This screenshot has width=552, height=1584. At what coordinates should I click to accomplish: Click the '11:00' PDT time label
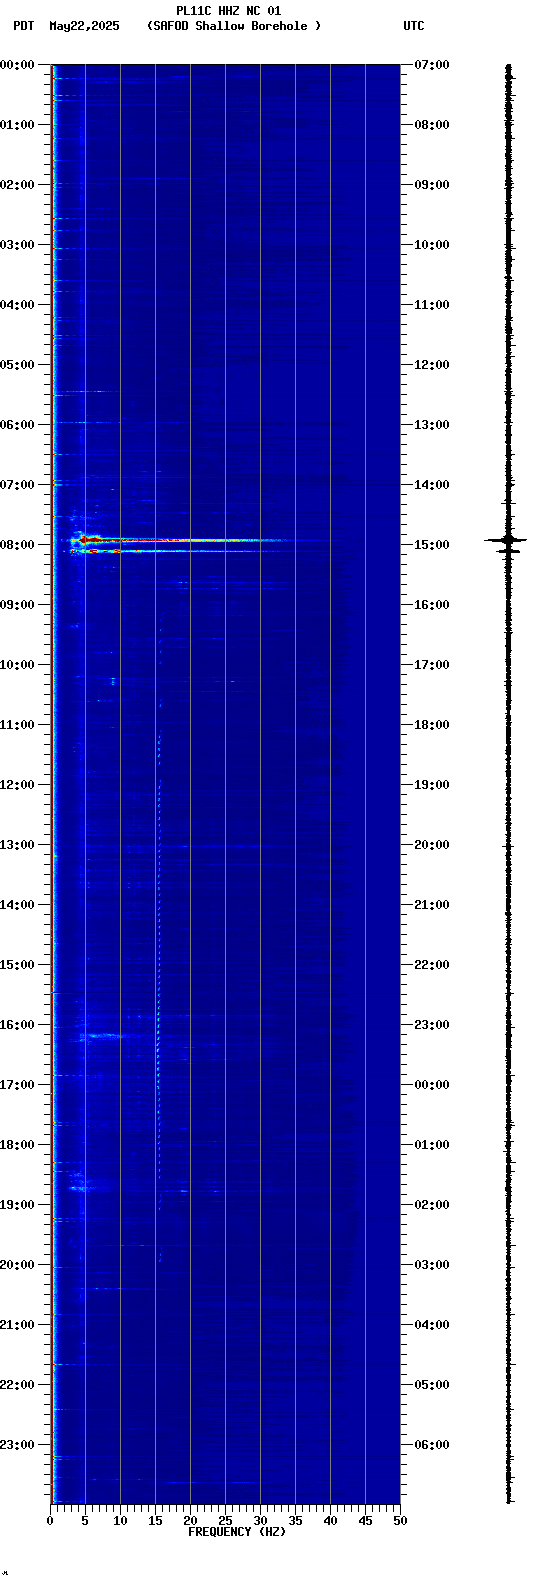(17, 725)
